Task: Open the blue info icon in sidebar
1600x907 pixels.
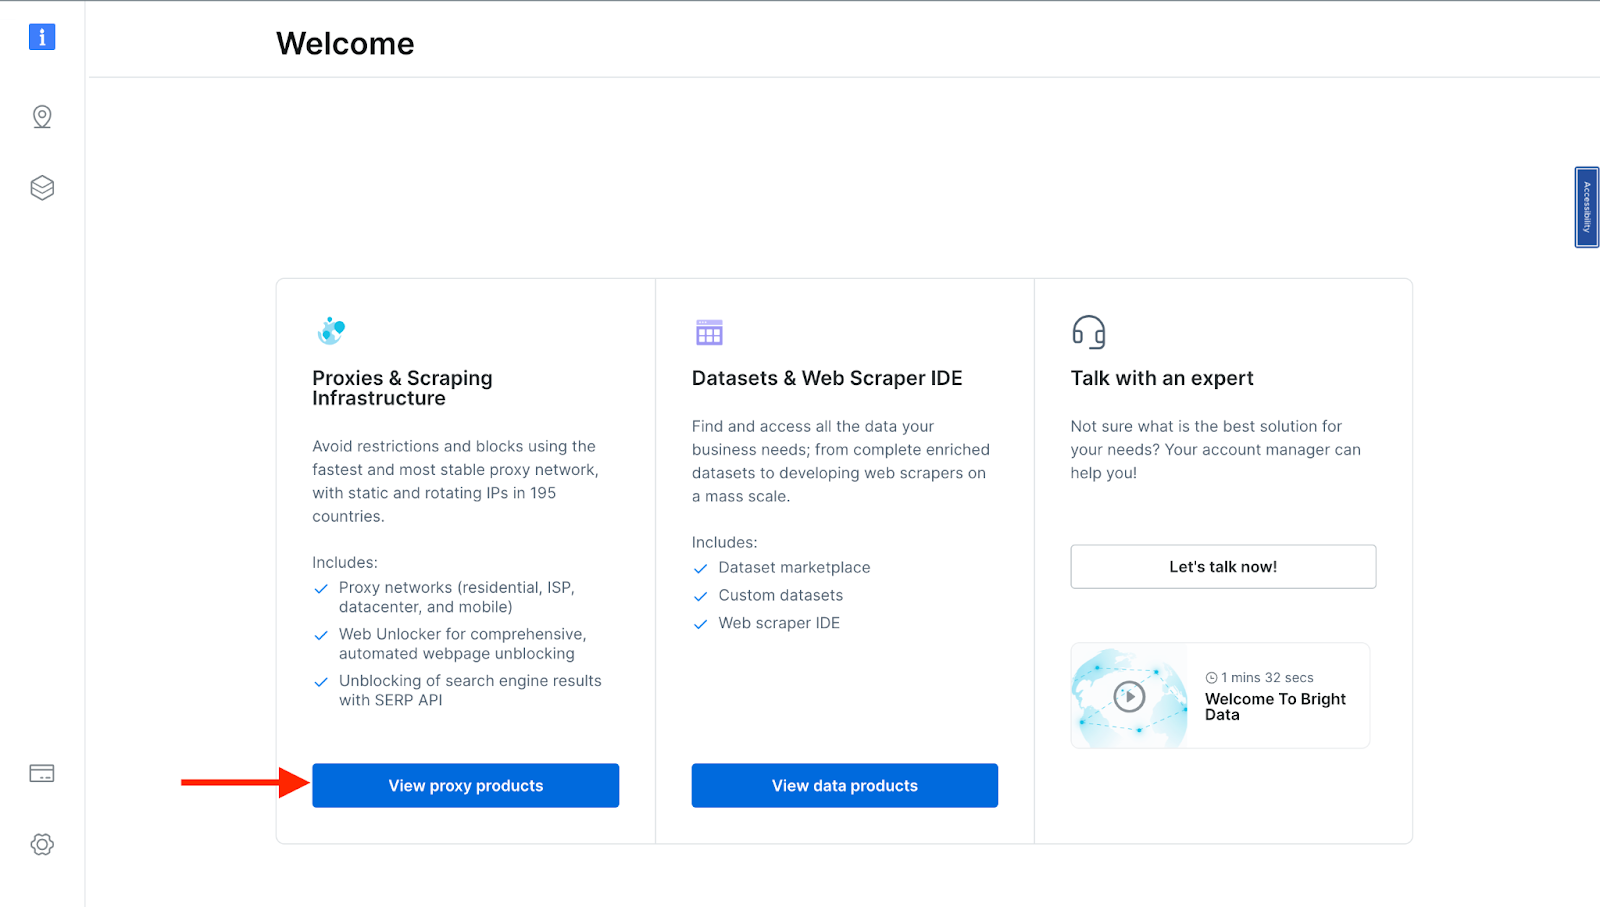Action: pos(42,37)
